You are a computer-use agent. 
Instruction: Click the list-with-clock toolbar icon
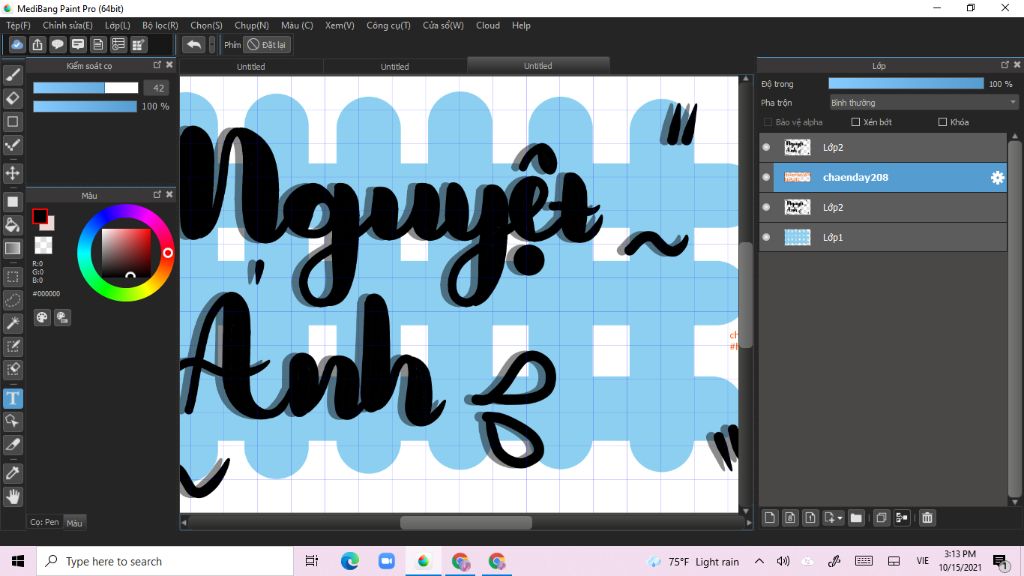118,44
